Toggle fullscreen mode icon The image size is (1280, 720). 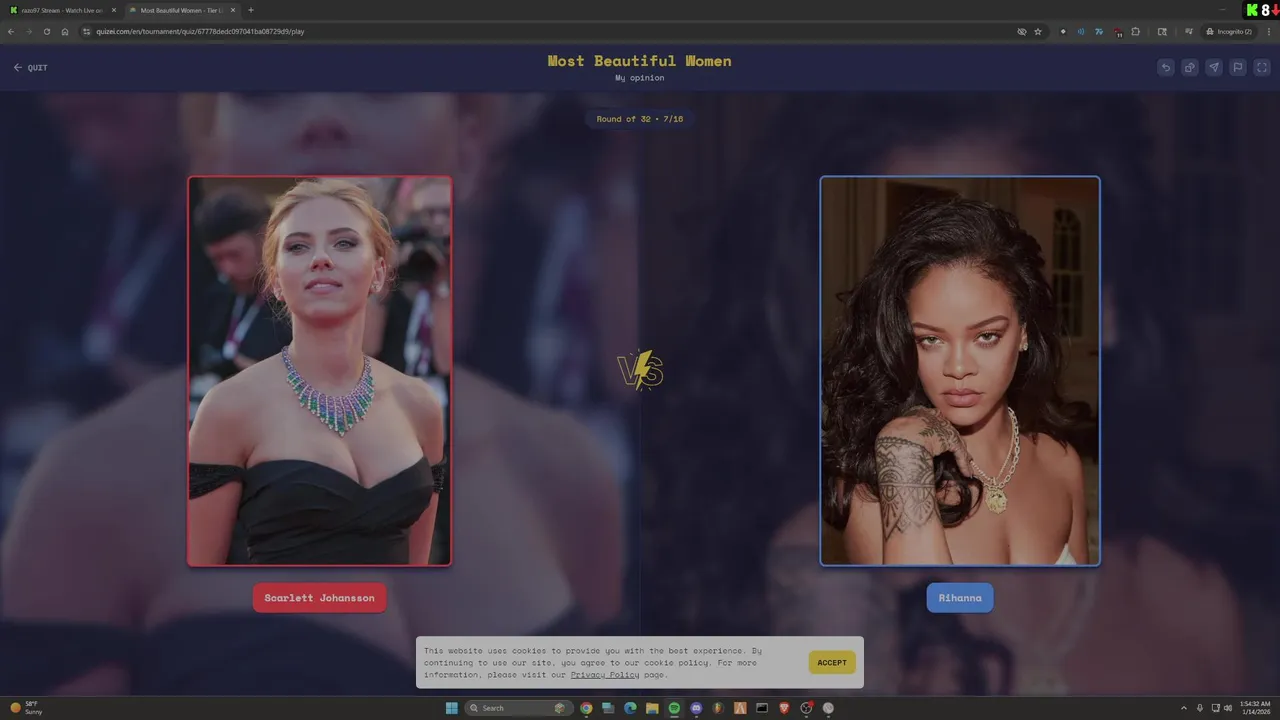coord(1262,67)
